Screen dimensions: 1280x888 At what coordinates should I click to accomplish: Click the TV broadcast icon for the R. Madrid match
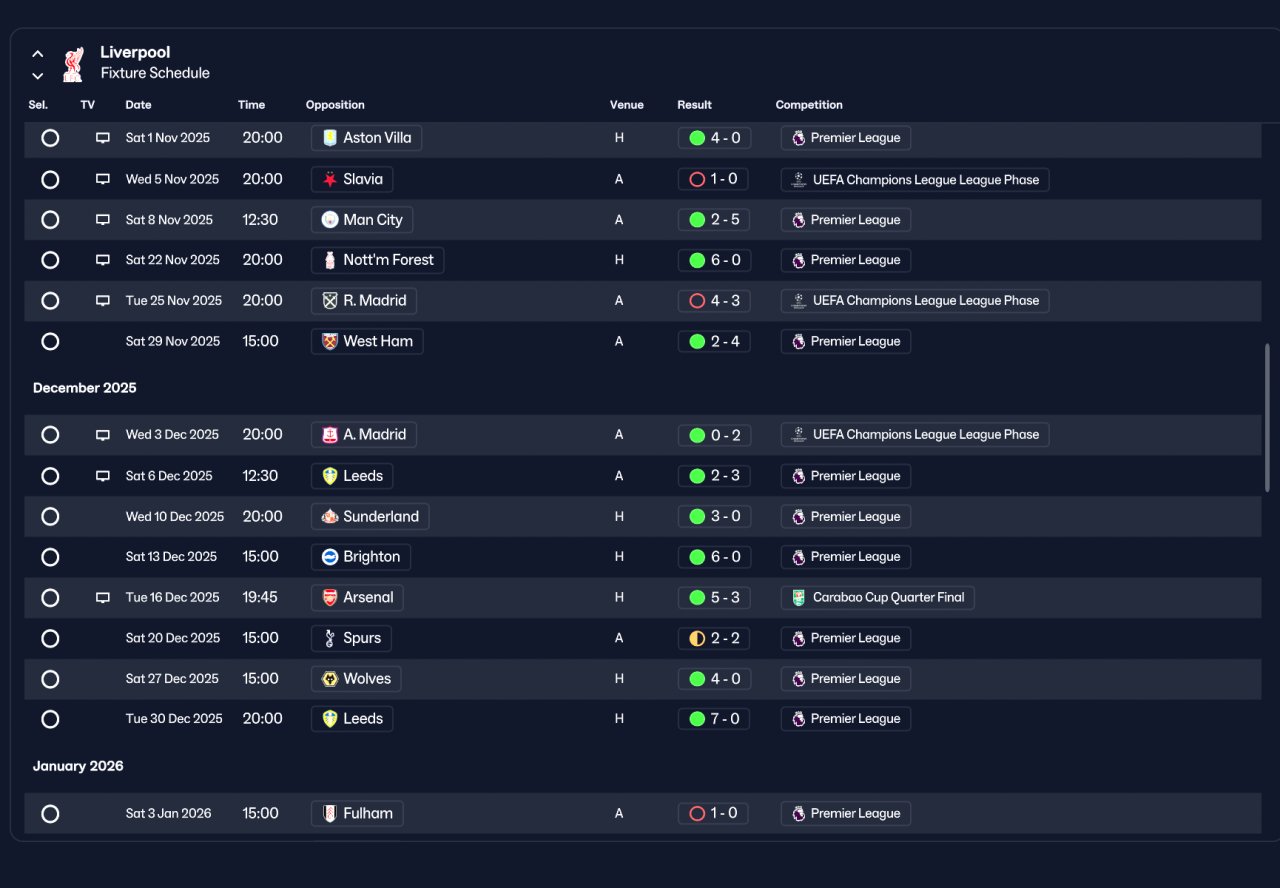tap(102, 300)
